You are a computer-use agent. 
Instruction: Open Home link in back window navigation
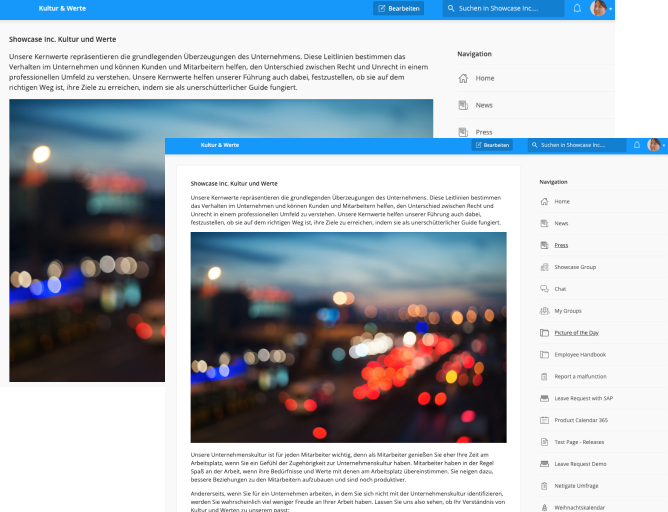tap(485, 78)
